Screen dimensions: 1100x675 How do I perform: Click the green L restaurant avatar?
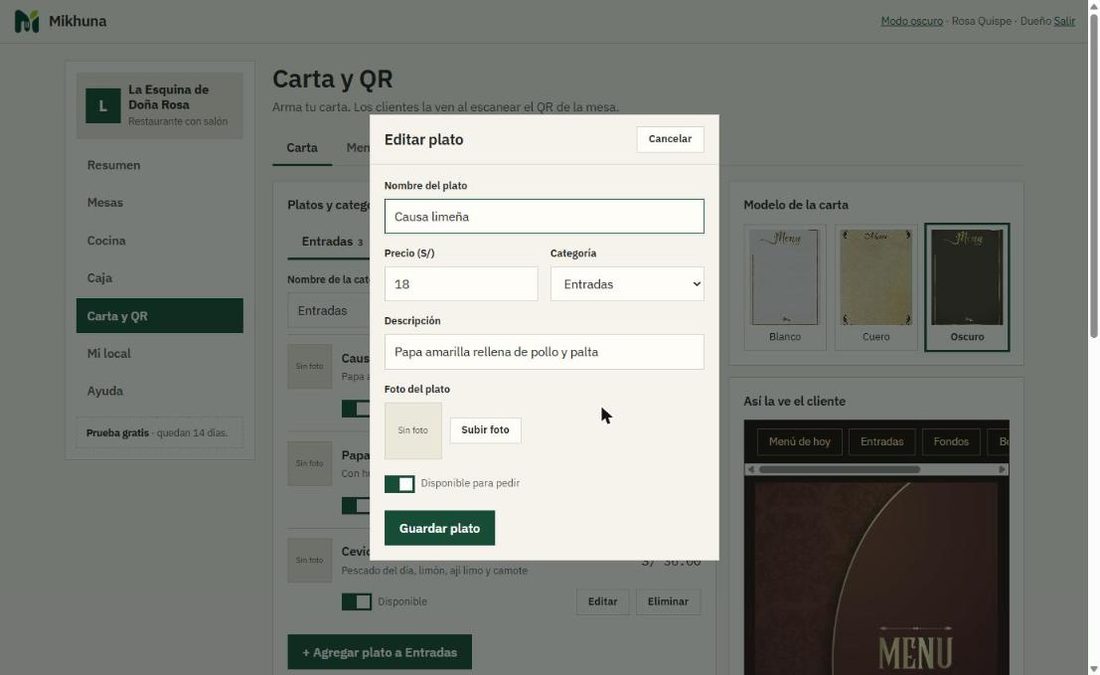103,106
